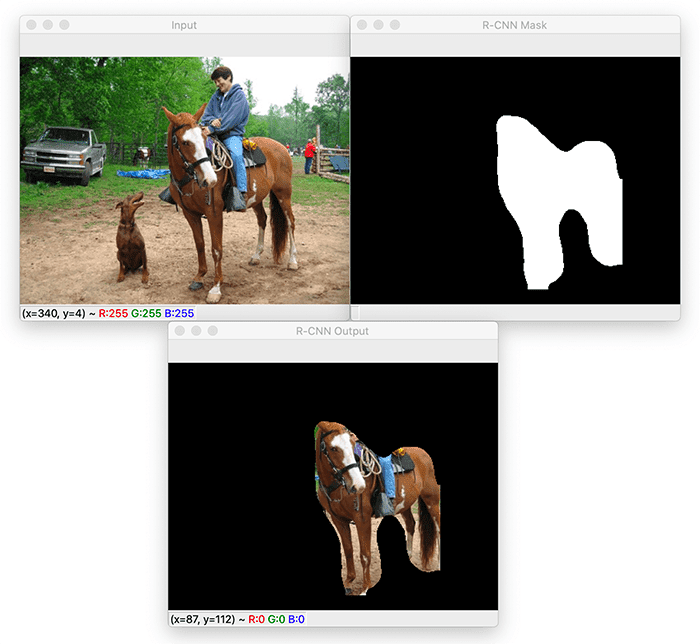Maximize the Input window
This screenshot has height=644, width=700.
[x=64, y=24]
